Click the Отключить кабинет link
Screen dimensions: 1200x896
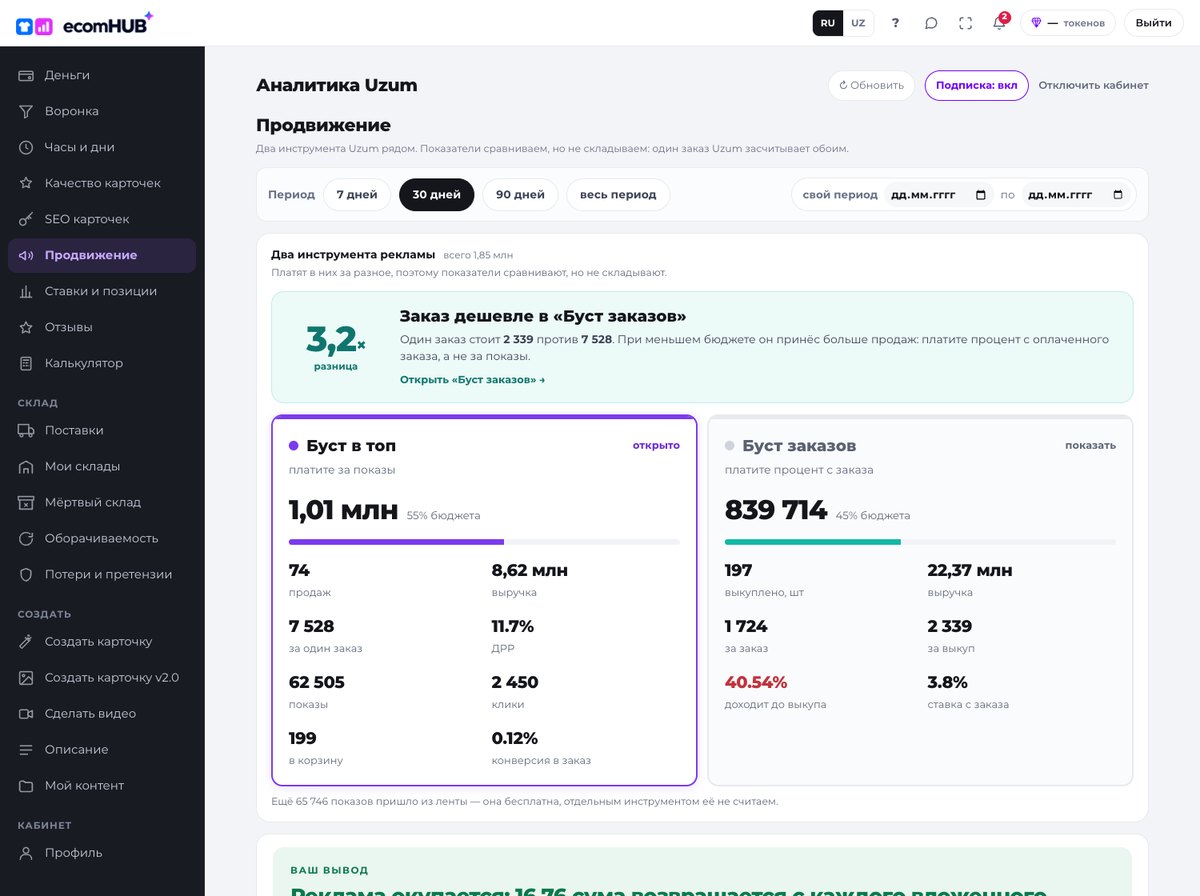click(x=1093, y=85)
